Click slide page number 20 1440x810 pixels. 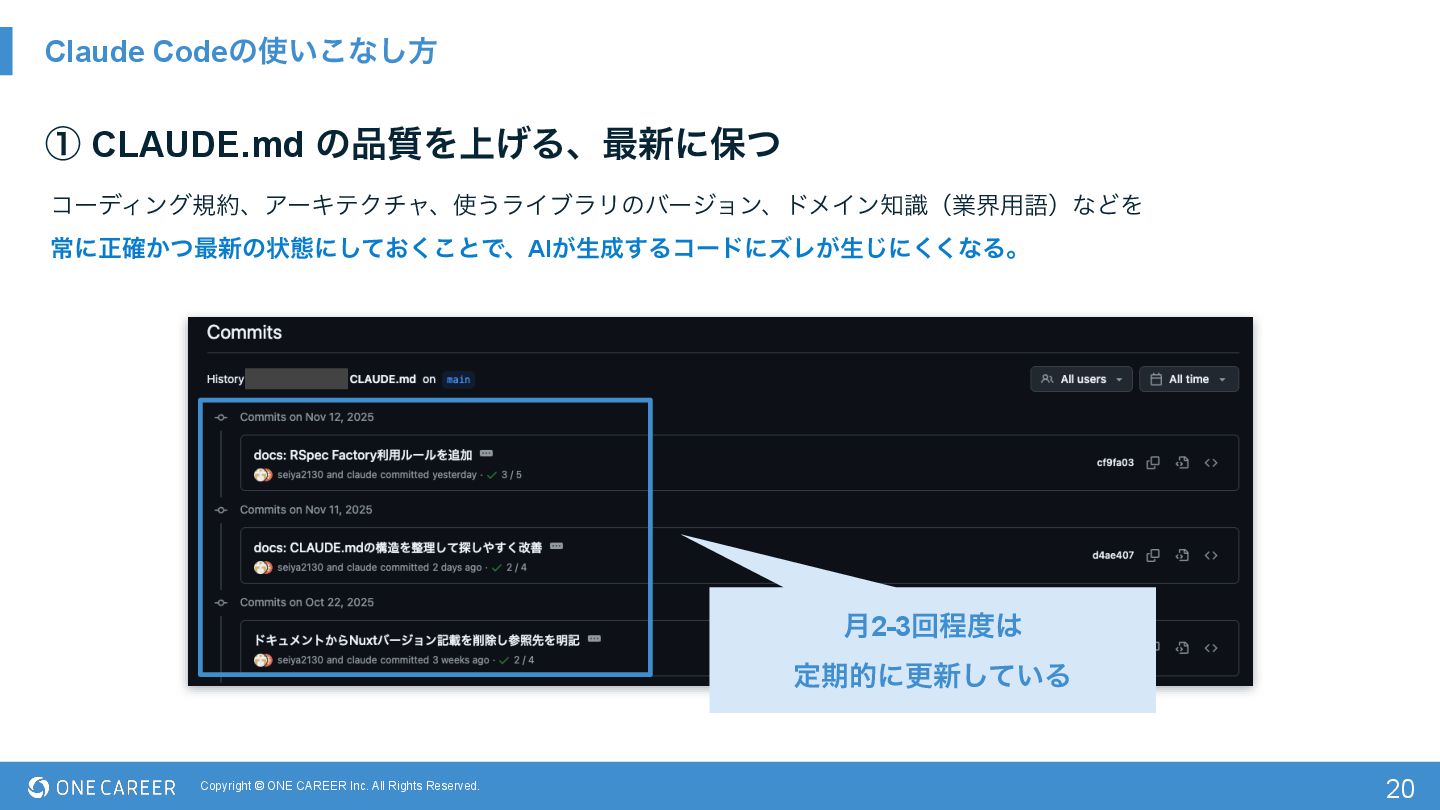1400,788
